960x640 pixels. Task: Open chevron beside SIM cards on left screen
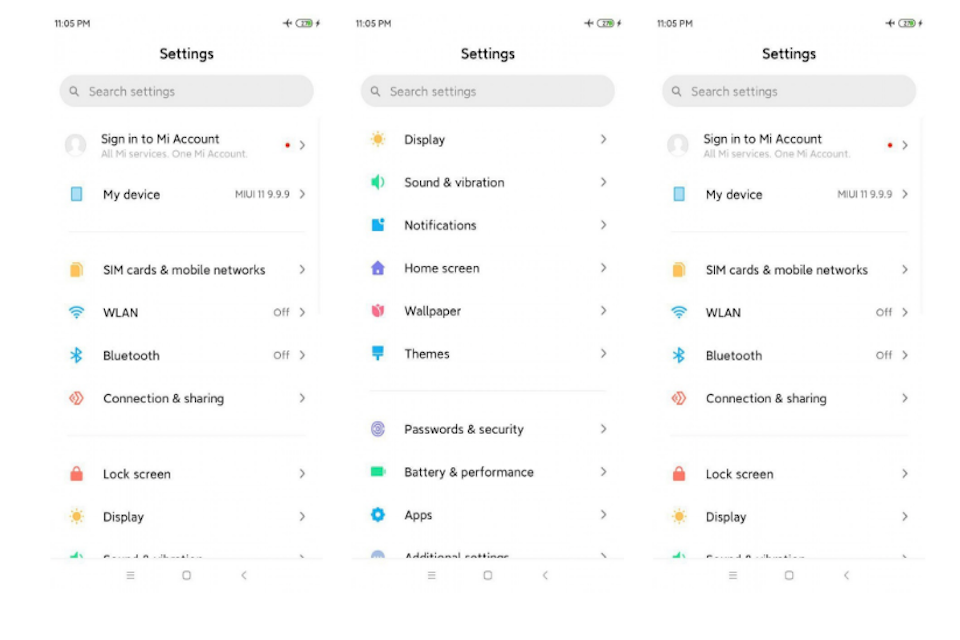pos(302,269)
